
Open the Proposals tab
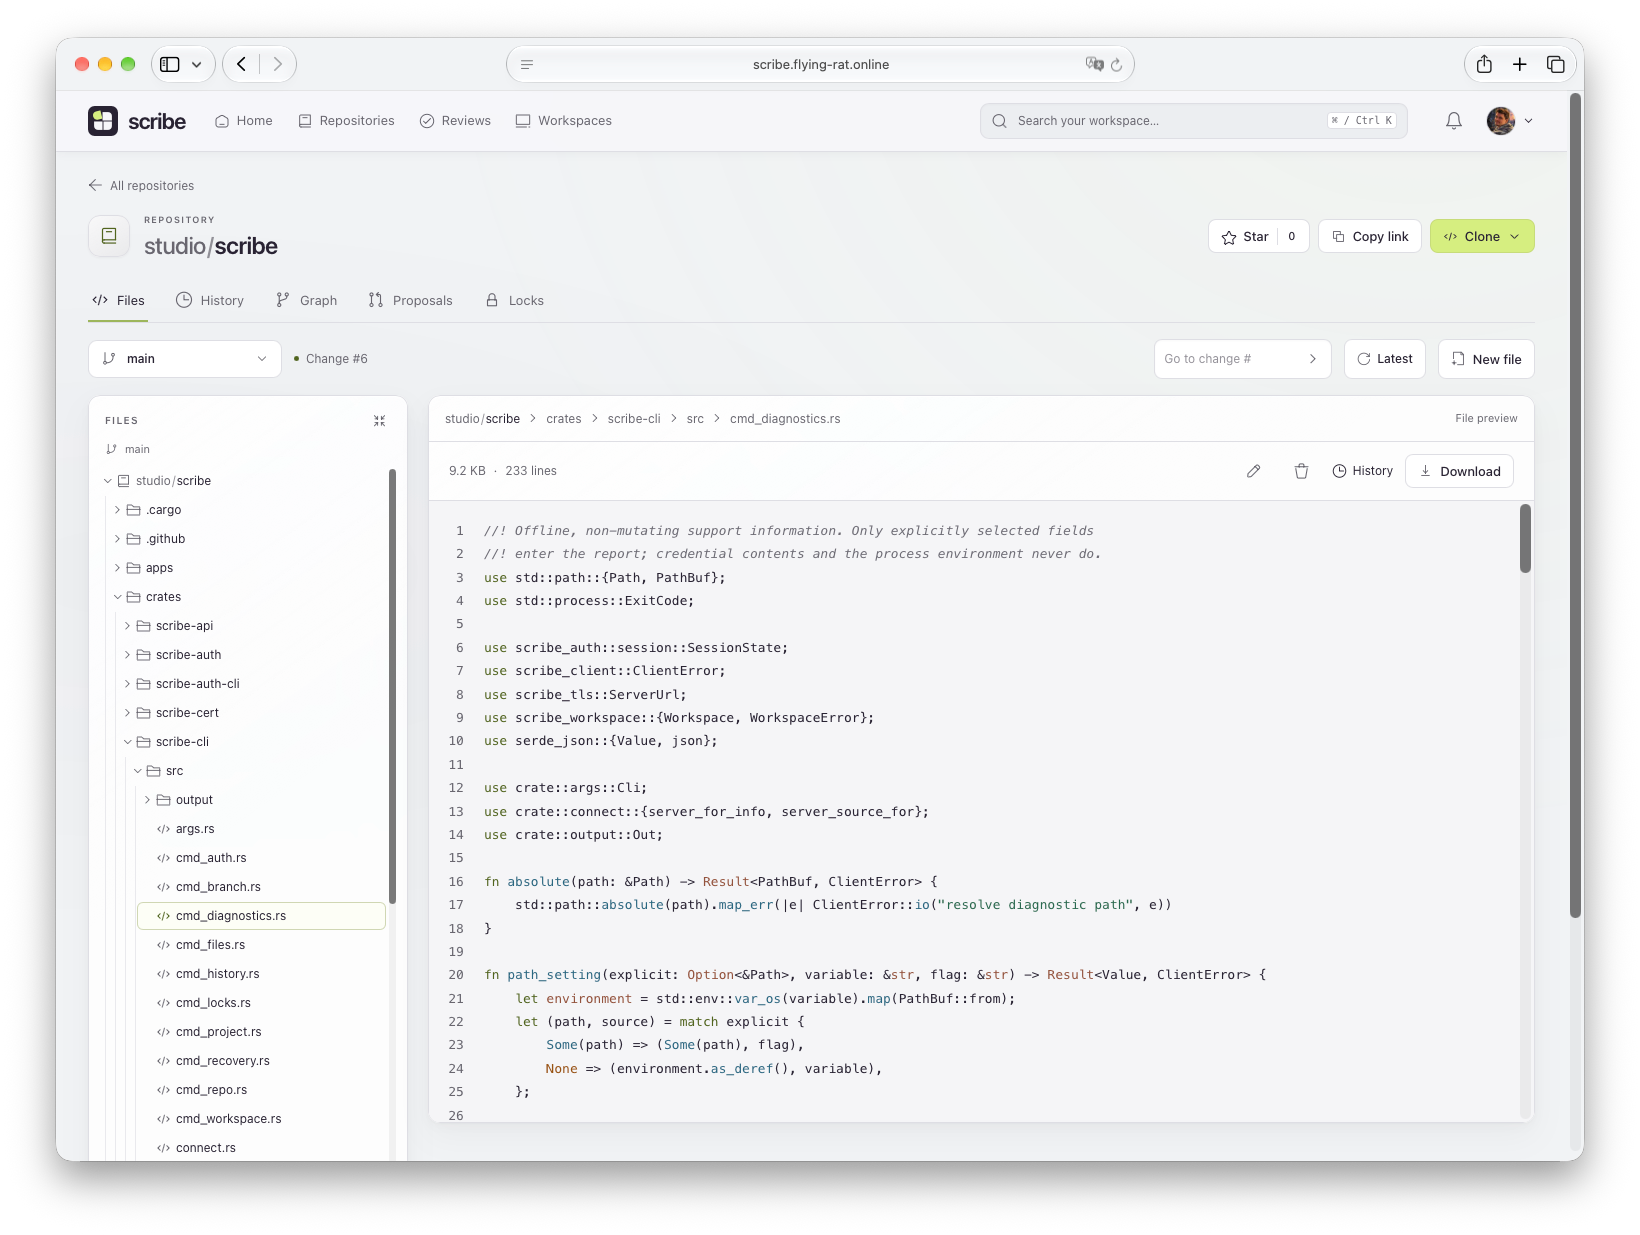pyautogui.click(x=410, y=300)
